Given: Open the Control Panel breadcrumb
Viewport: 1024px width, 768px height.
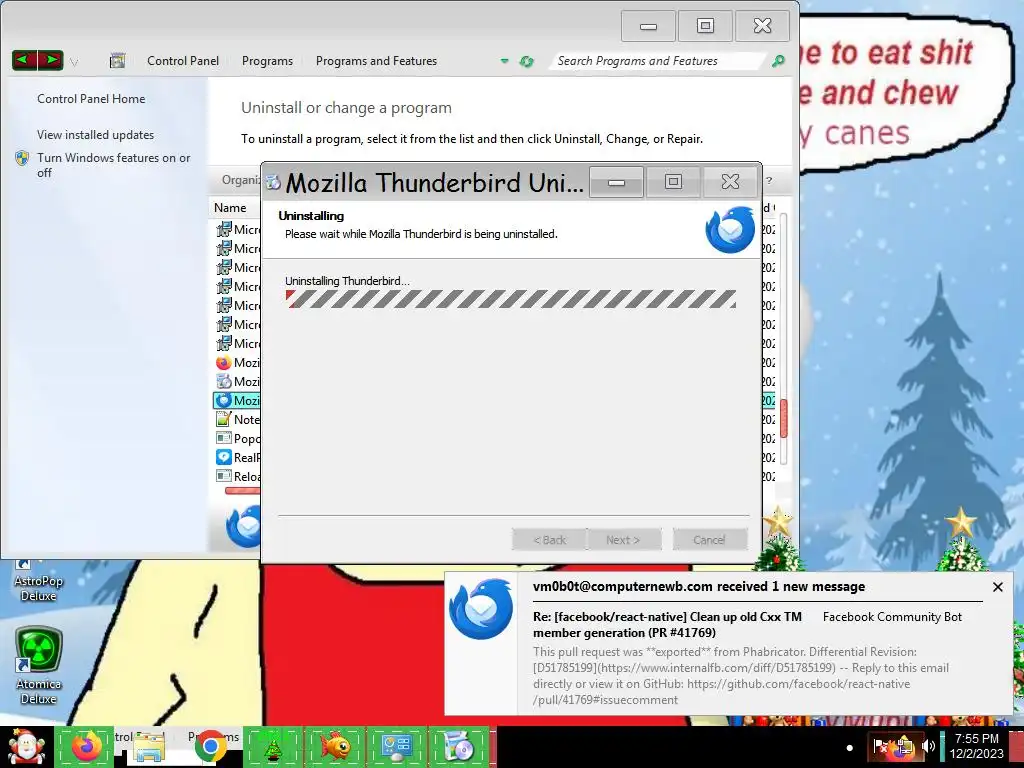Looking at the screenshot, I should (183, 61).
